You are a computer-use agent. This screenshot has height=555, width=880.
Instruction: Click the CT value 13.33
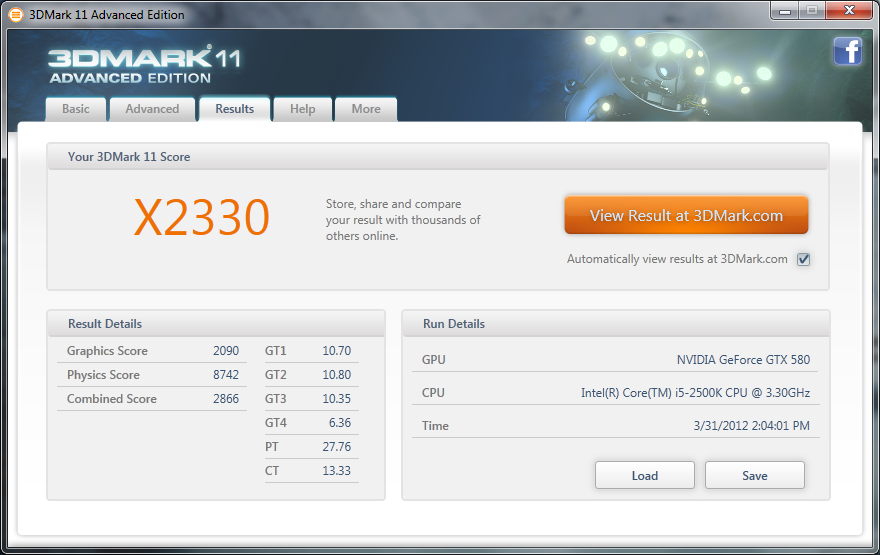tap(337, 471)
